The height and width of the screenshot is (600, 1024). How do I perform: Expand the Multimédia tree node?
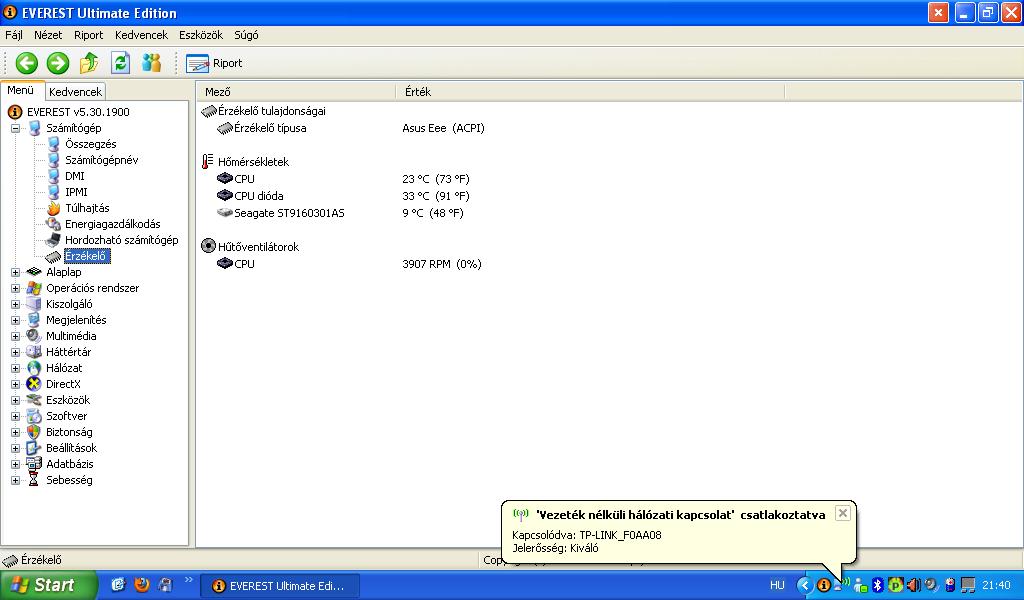coord(16,336)
